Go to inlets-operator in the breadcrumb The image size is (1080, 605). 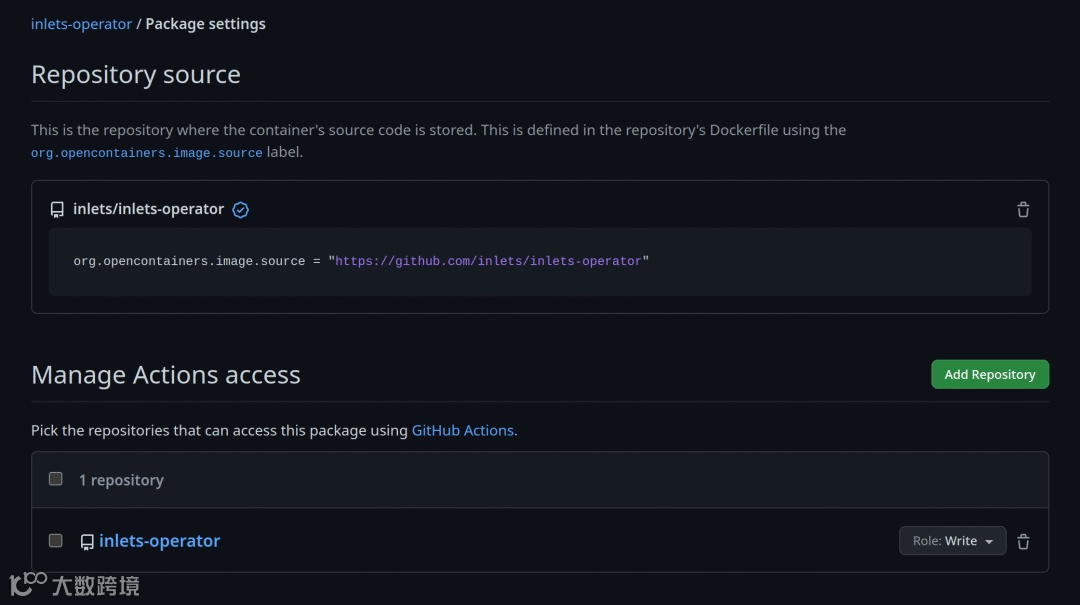pyautogui.click(x=81, y=24)
